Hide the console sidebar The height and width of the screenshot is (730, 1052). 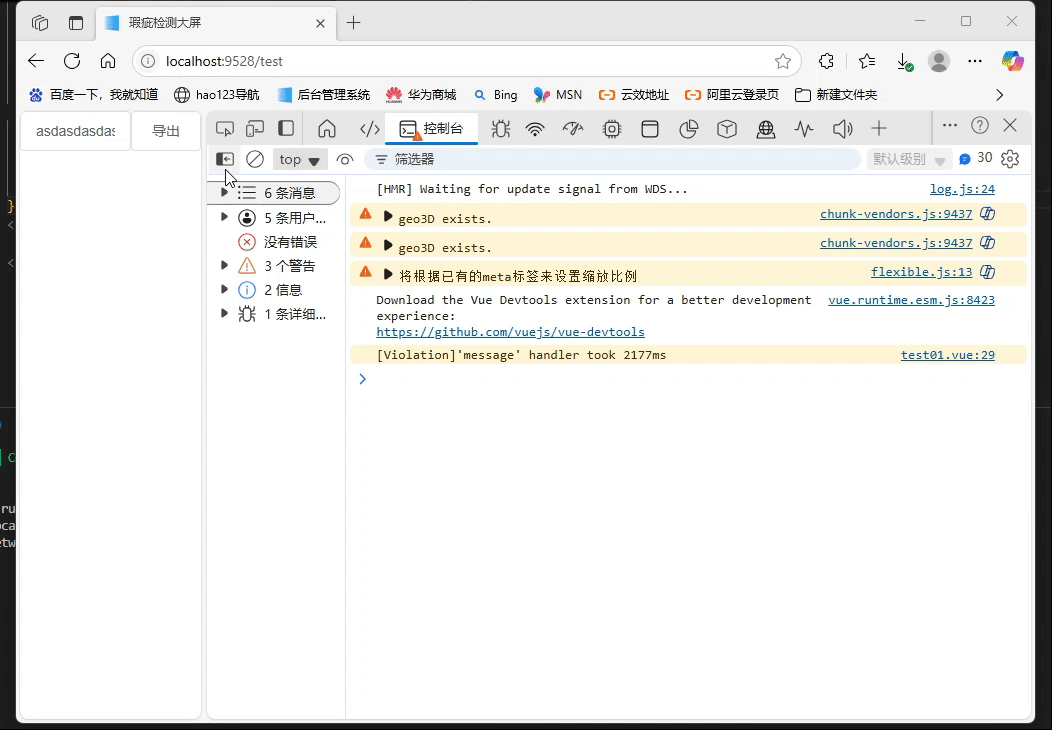pyautogui.click(x=225, y=159)
